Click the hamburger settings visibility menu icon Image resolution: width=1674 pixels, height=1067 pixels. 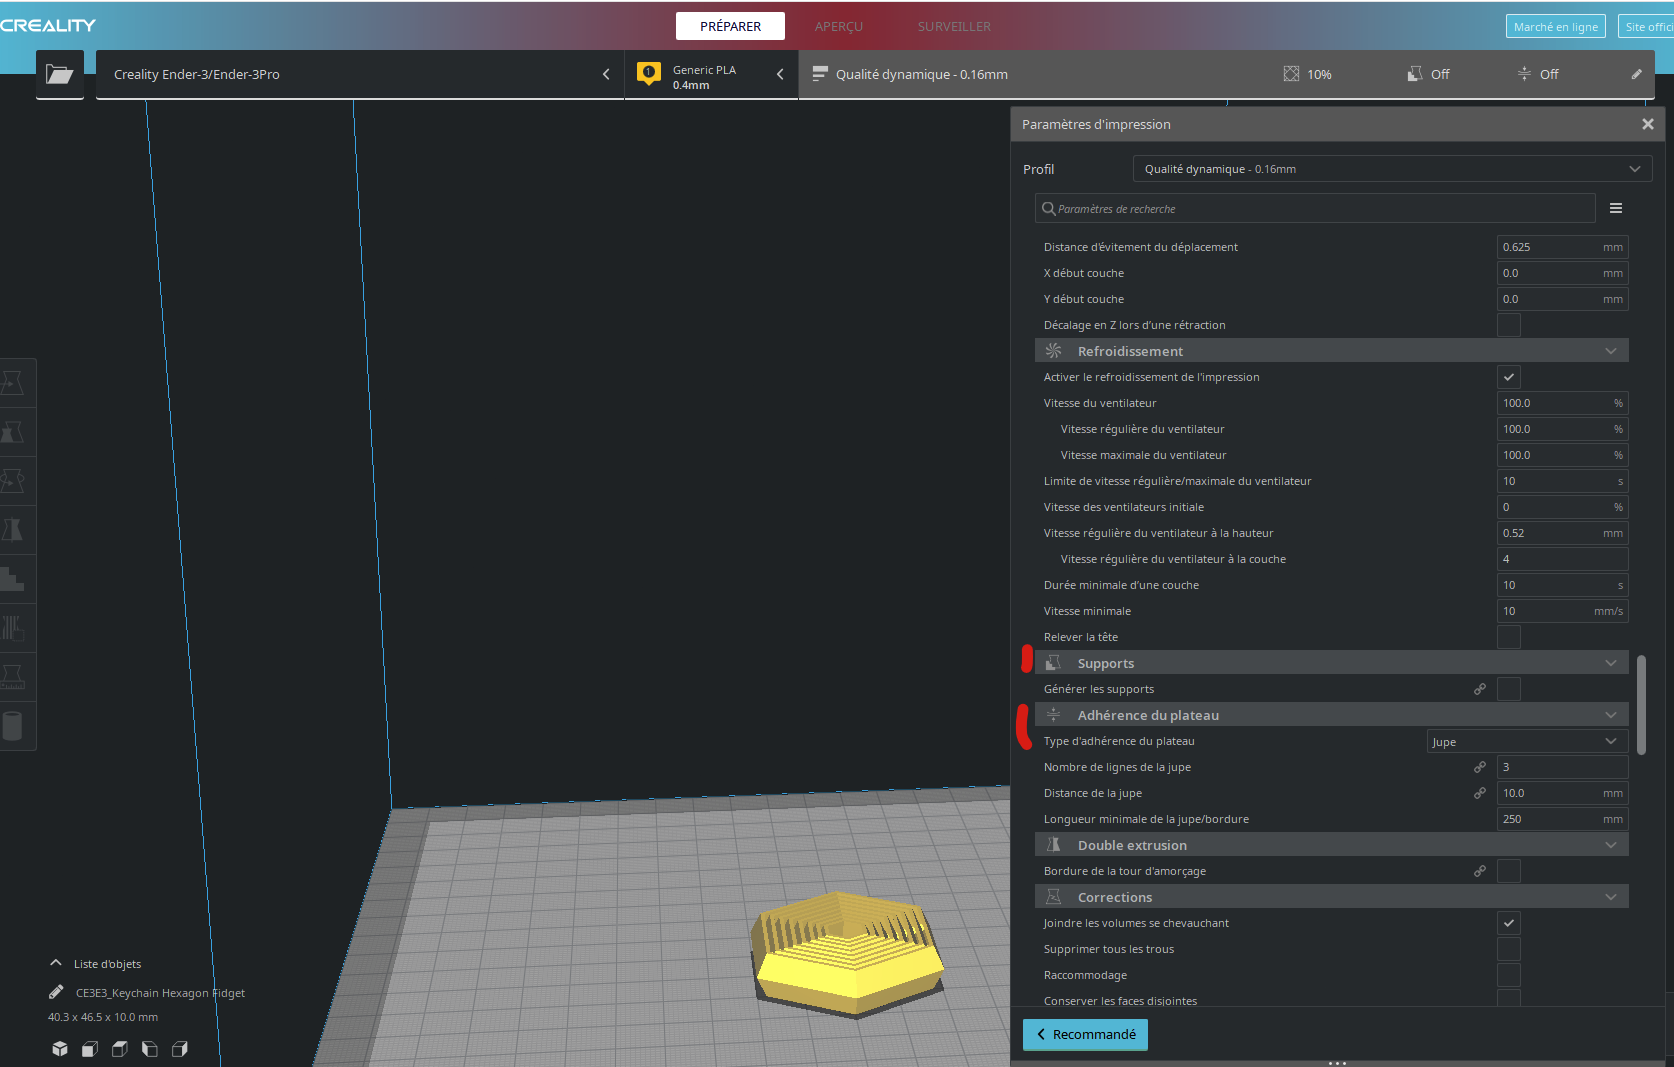pyautogui.click(x=1616, y=208)
